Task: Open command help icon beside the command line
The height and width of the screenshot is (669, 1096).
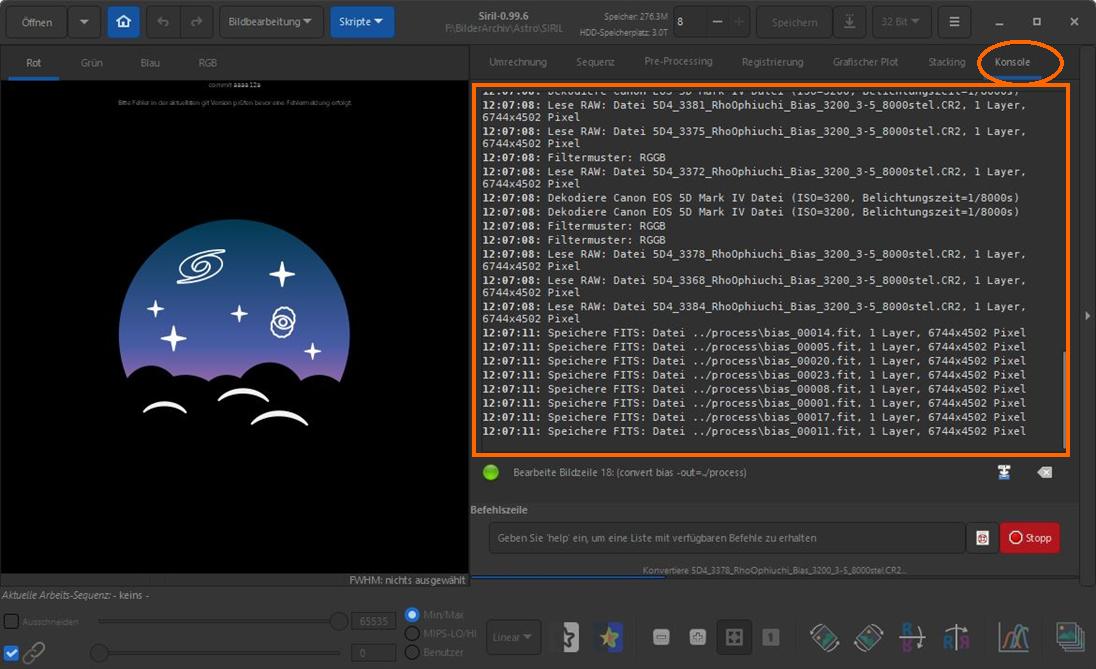Action: point(982,538)
